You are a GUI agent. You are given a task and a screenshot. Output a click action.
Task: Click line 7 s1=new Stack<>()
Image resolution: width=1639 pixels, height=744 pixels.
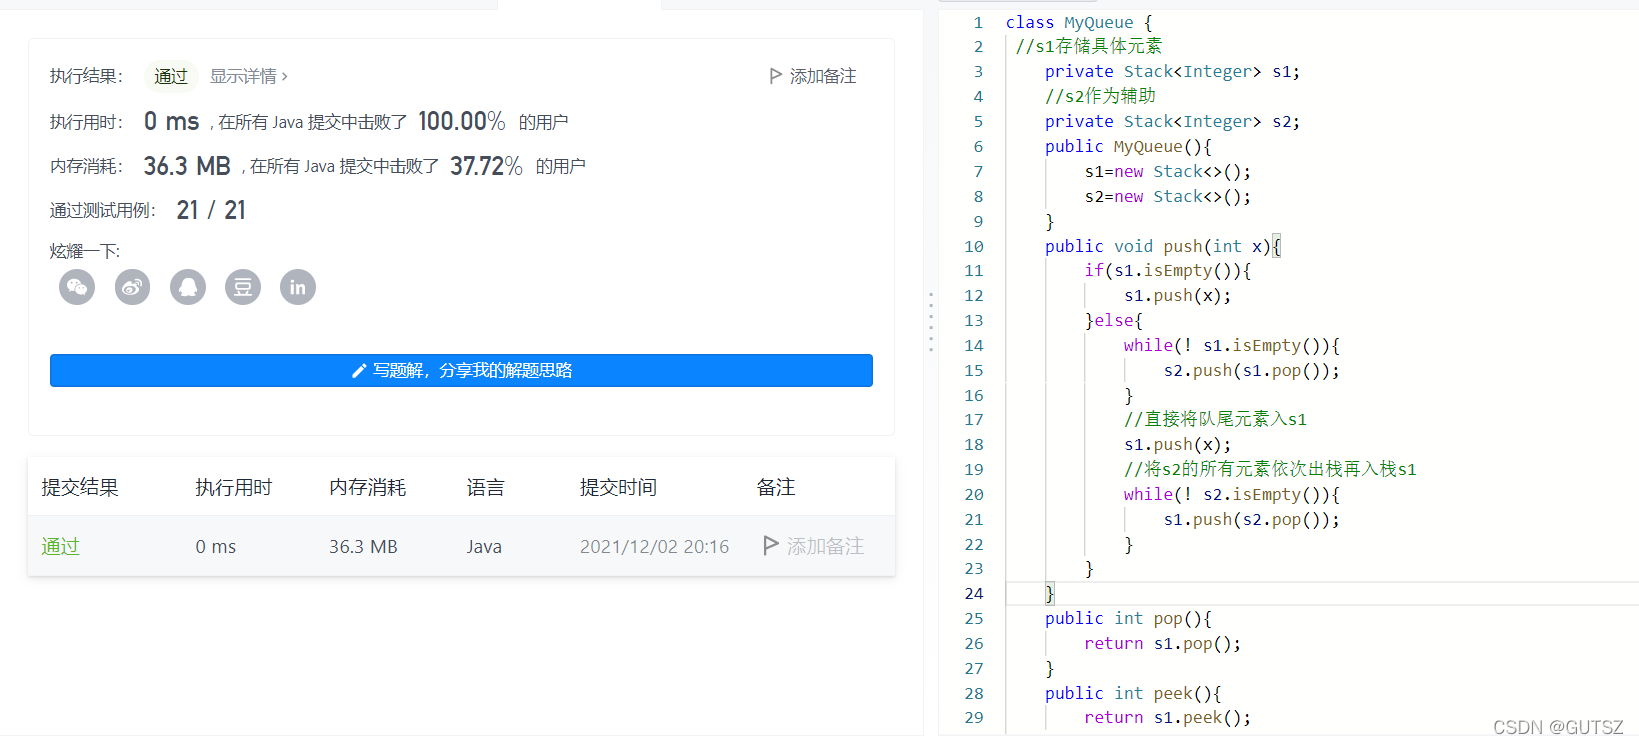(1167, 171)
